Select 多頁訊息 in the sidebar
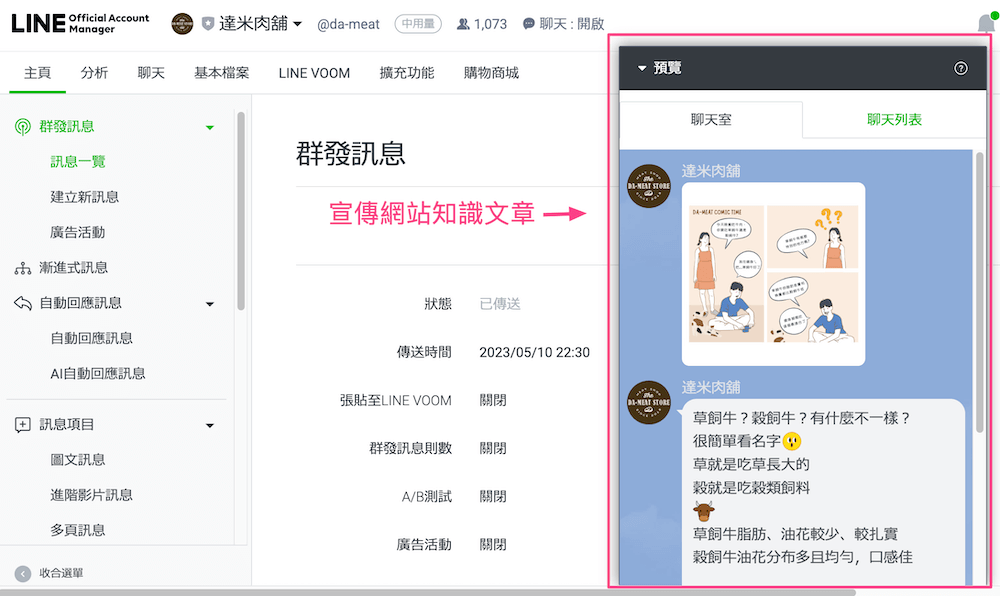This screenshot has width=1000, height=596. [x=77, y=530]
